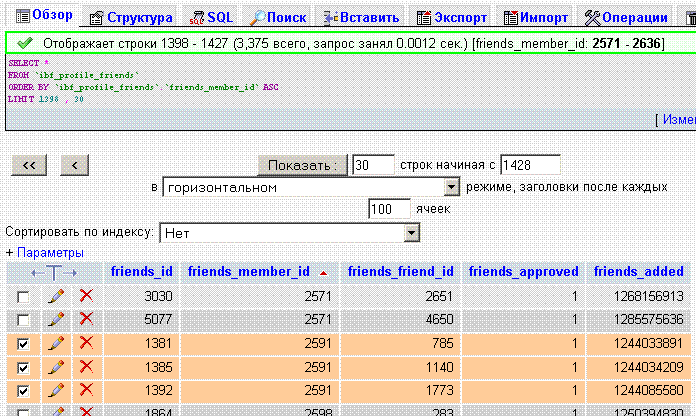Sort by friends_approved column header

coord(524,271)
